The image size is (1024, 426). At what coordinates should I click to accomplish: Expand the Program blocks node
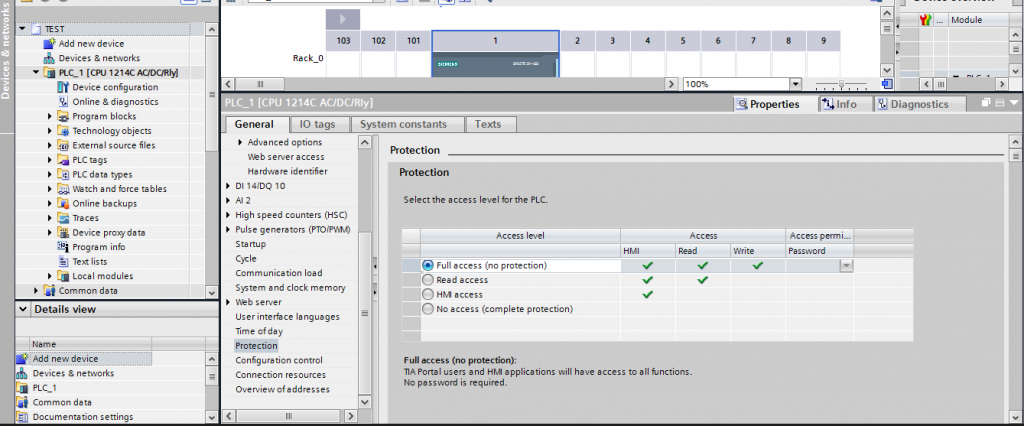click(50, 116)
